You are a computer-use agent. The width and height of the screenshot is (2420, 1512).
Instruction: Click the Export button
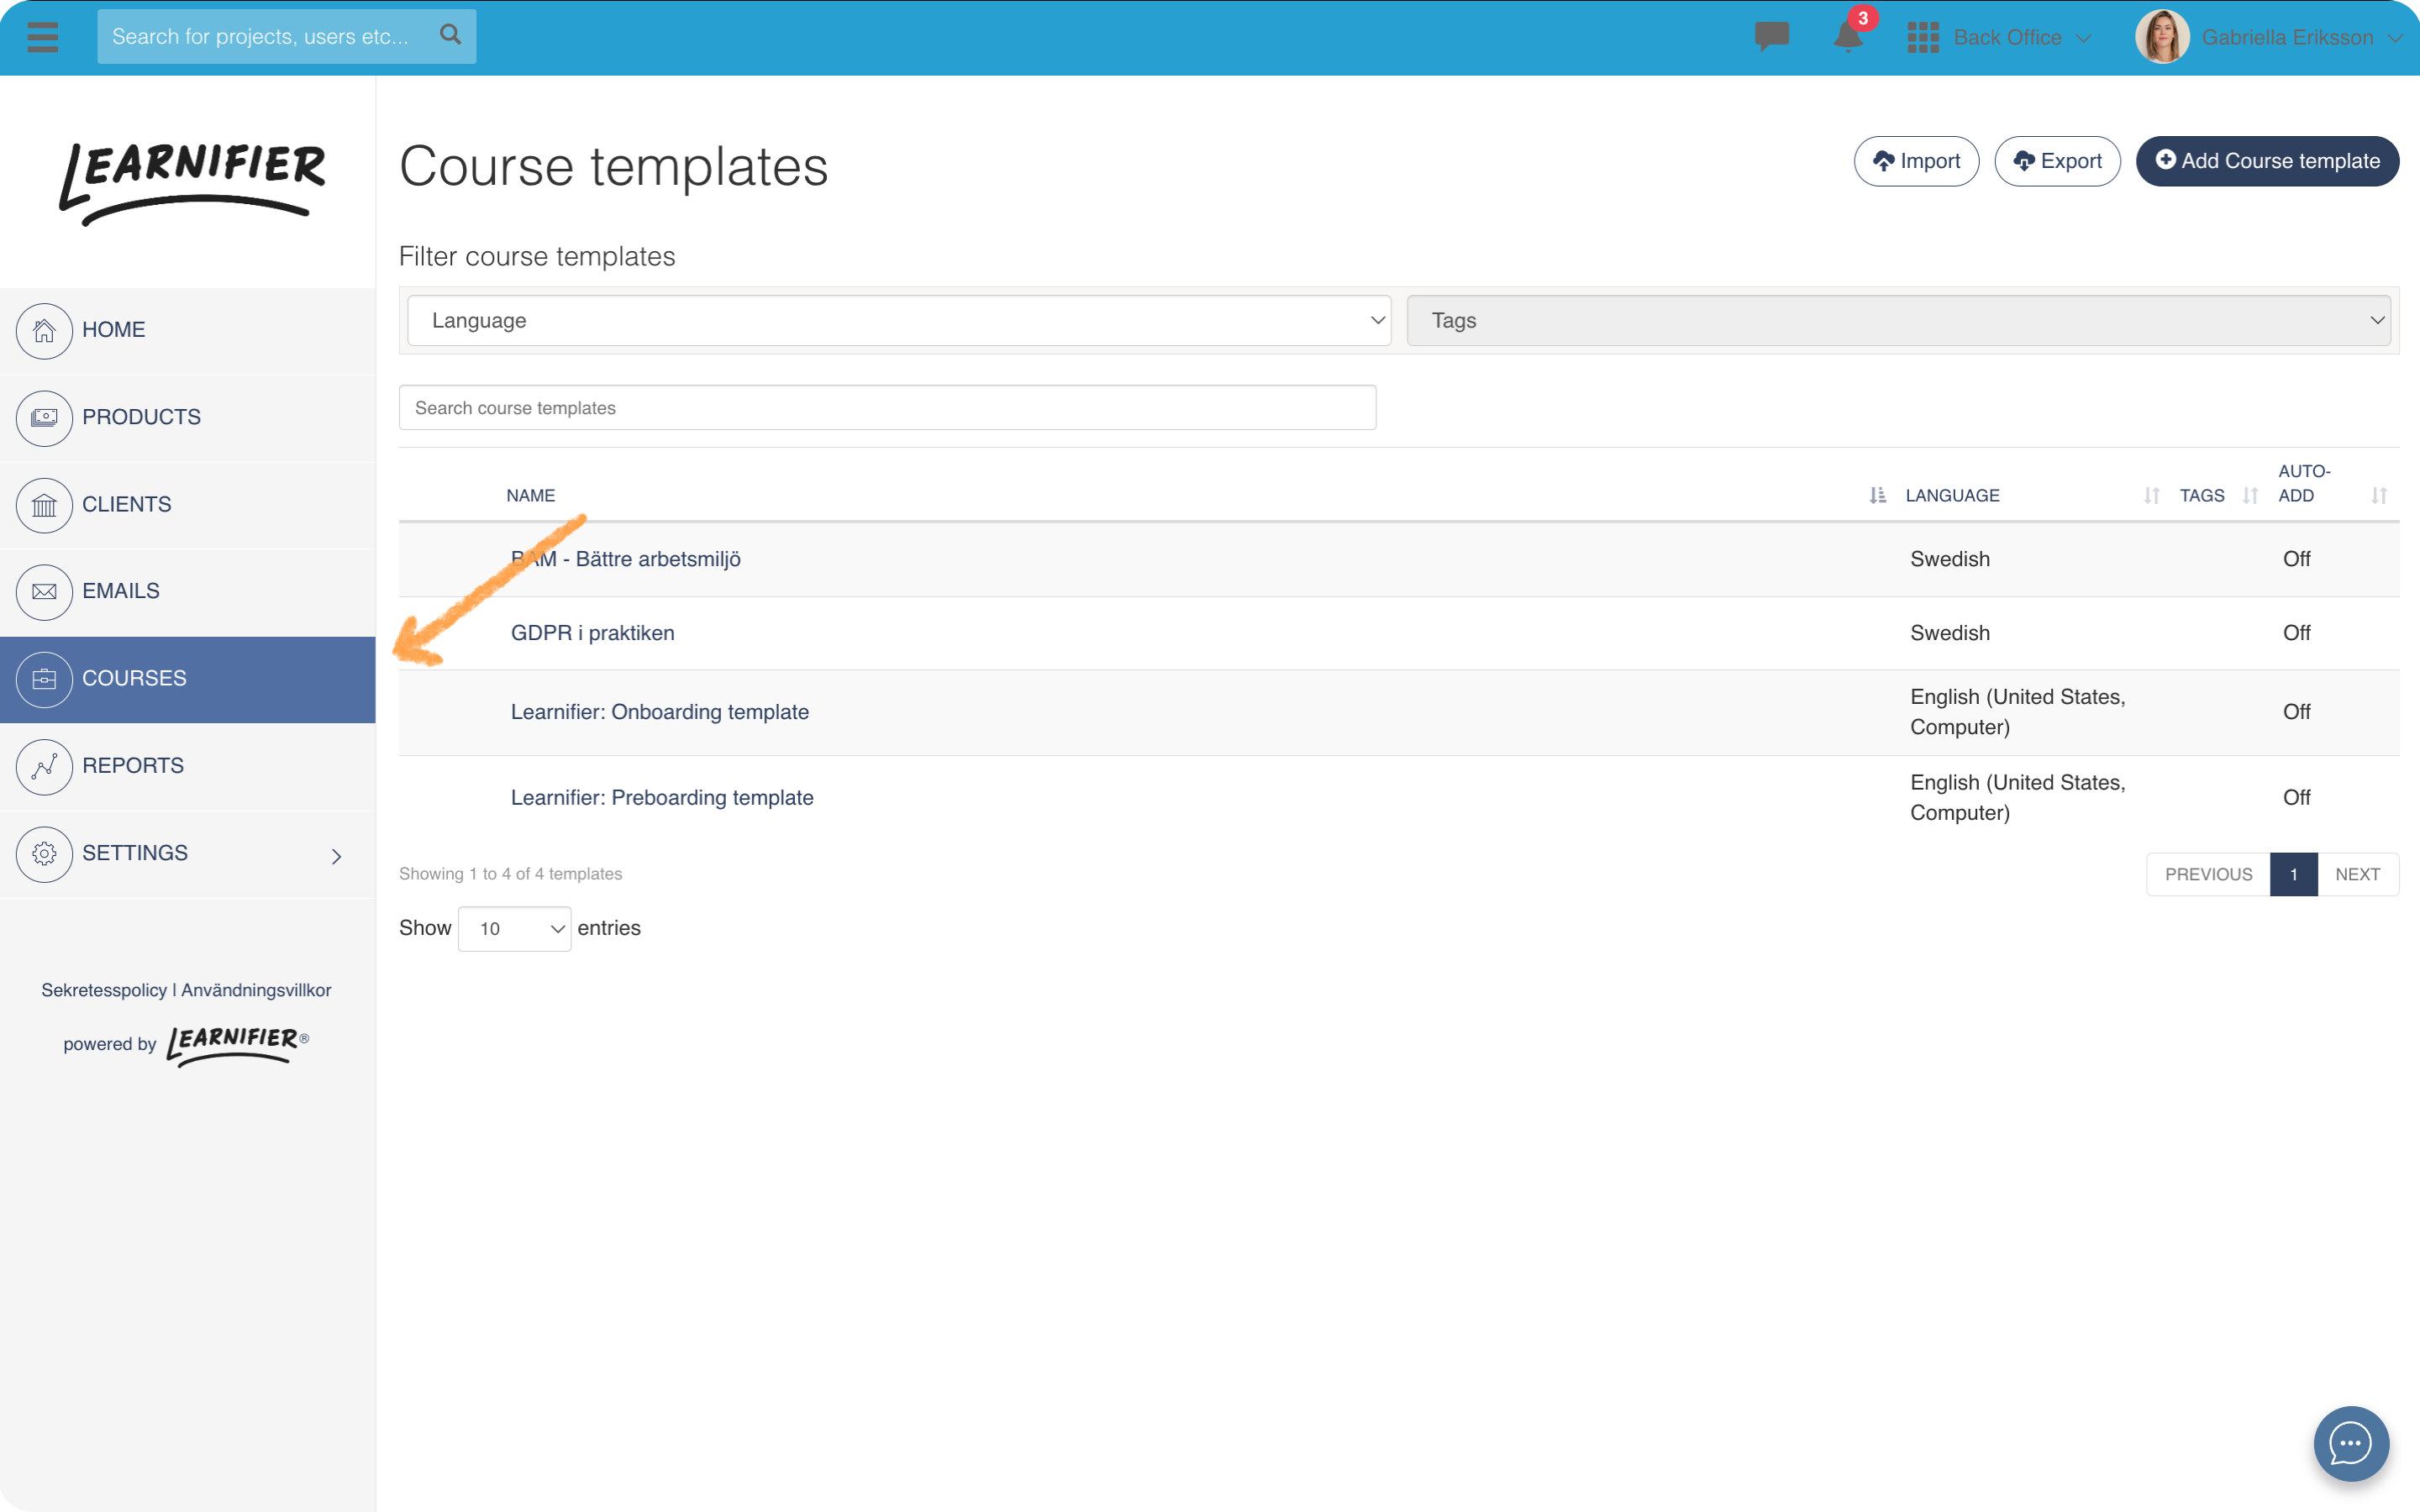[x=2057, y=161]
